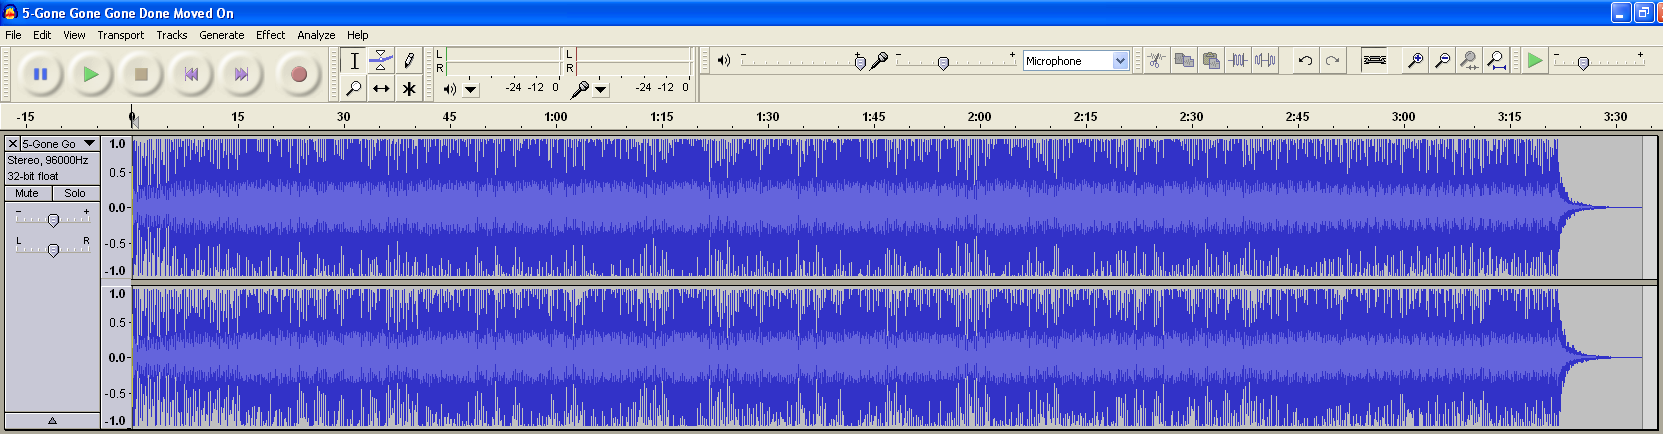Select the Zoom (magnifier) tool

pos(354,89)
